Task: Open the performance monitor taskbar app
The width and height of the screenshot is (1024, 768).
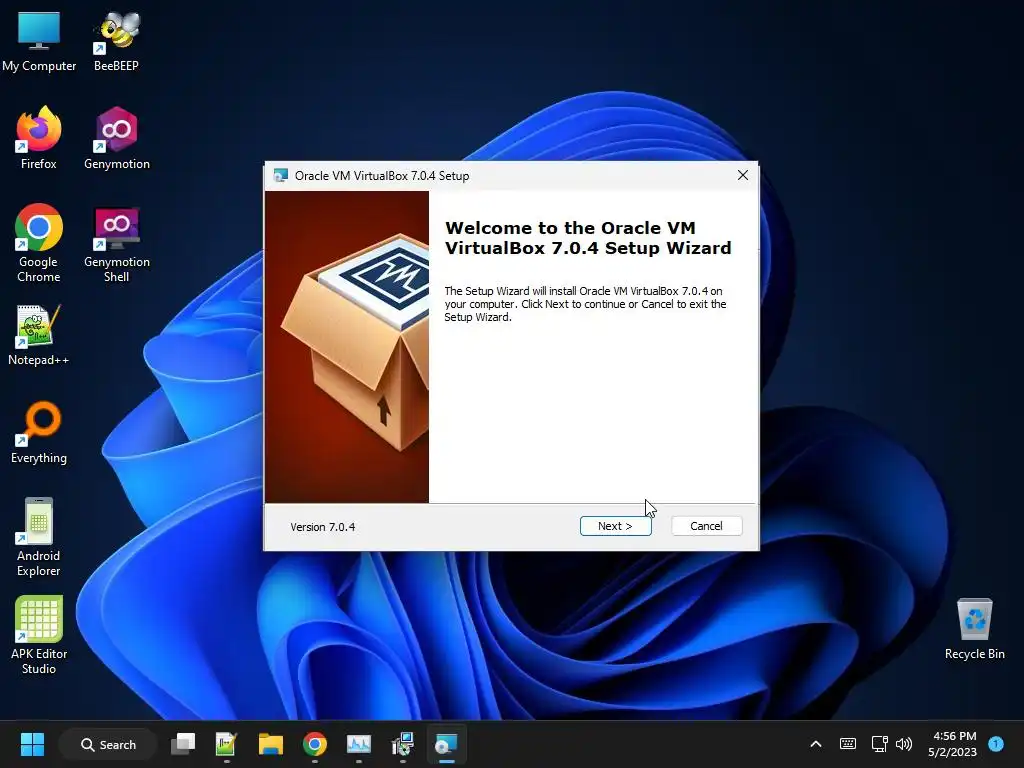Action: [x=359, y=744]
